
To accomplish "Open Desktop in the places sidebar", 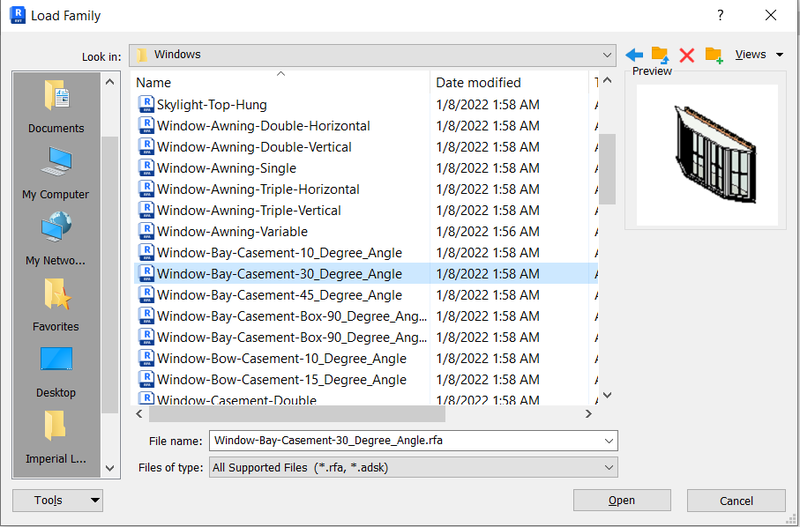I will 56,372.
